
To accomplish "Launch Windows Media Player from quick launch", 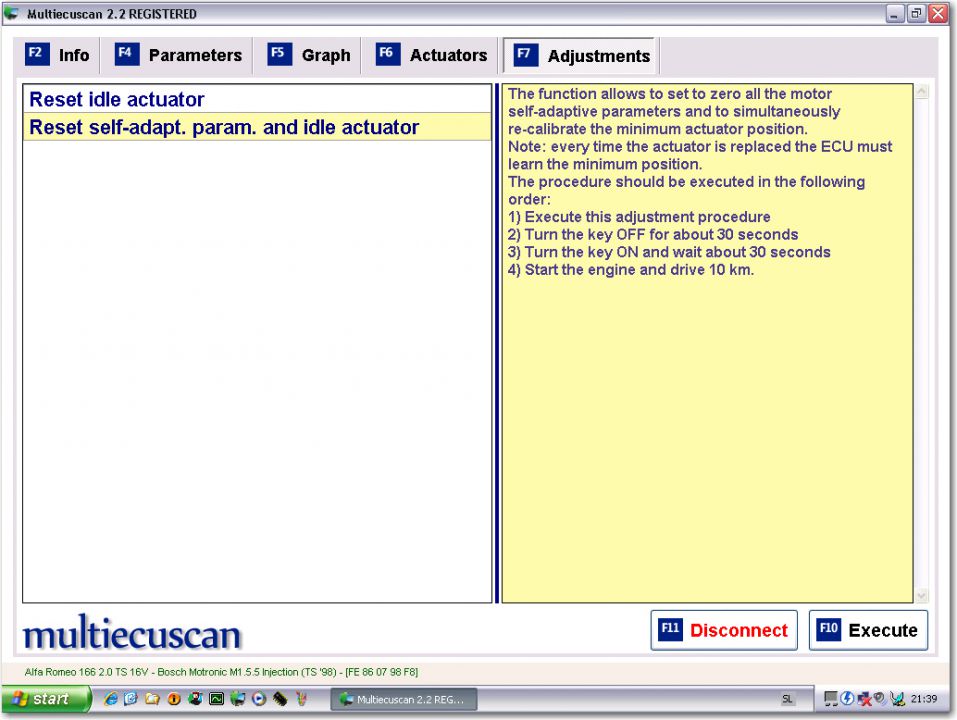I will pyautogui.click(x=259, y=699).
